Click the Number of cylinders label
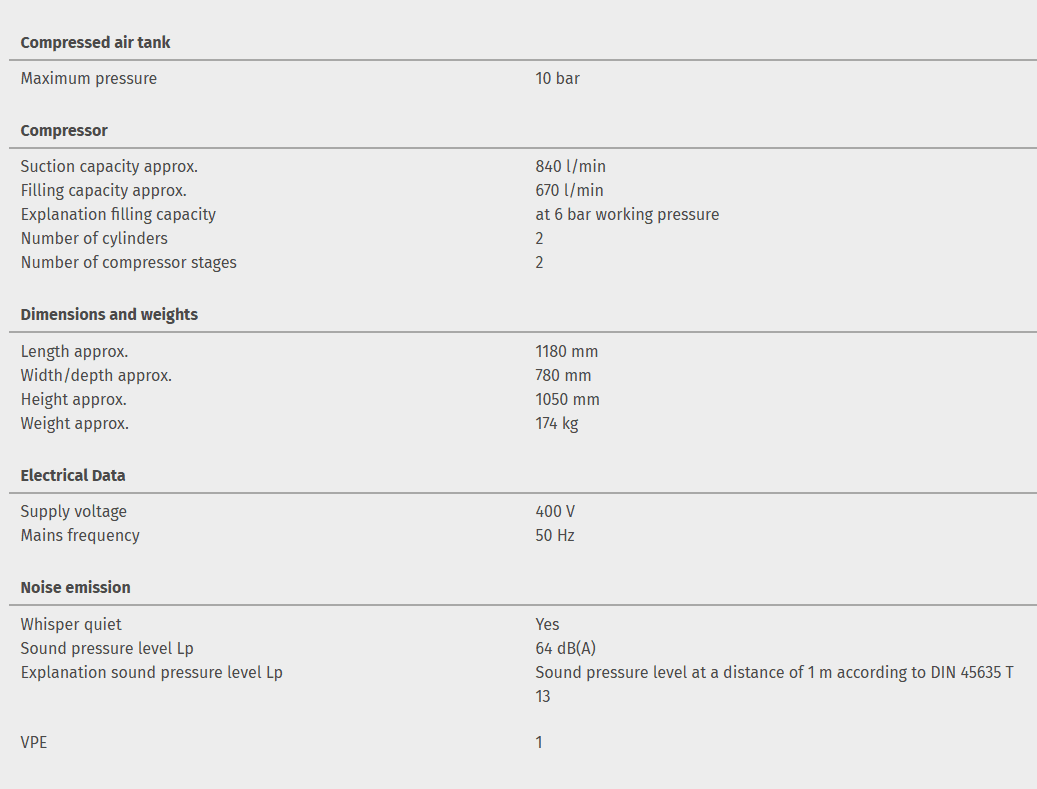The height and width of the screenshot is (789, 1037). (x=94, y=238)
